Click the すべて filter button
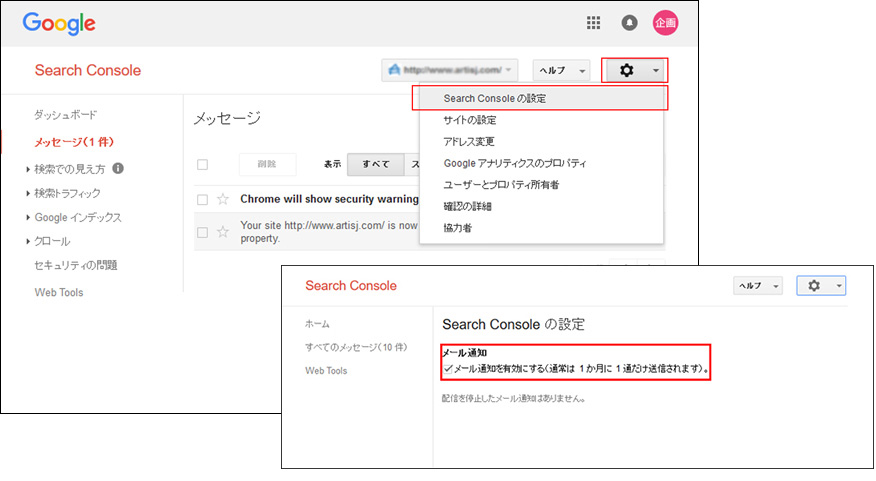The image size is (876, 481). click(x=375, y=164)
